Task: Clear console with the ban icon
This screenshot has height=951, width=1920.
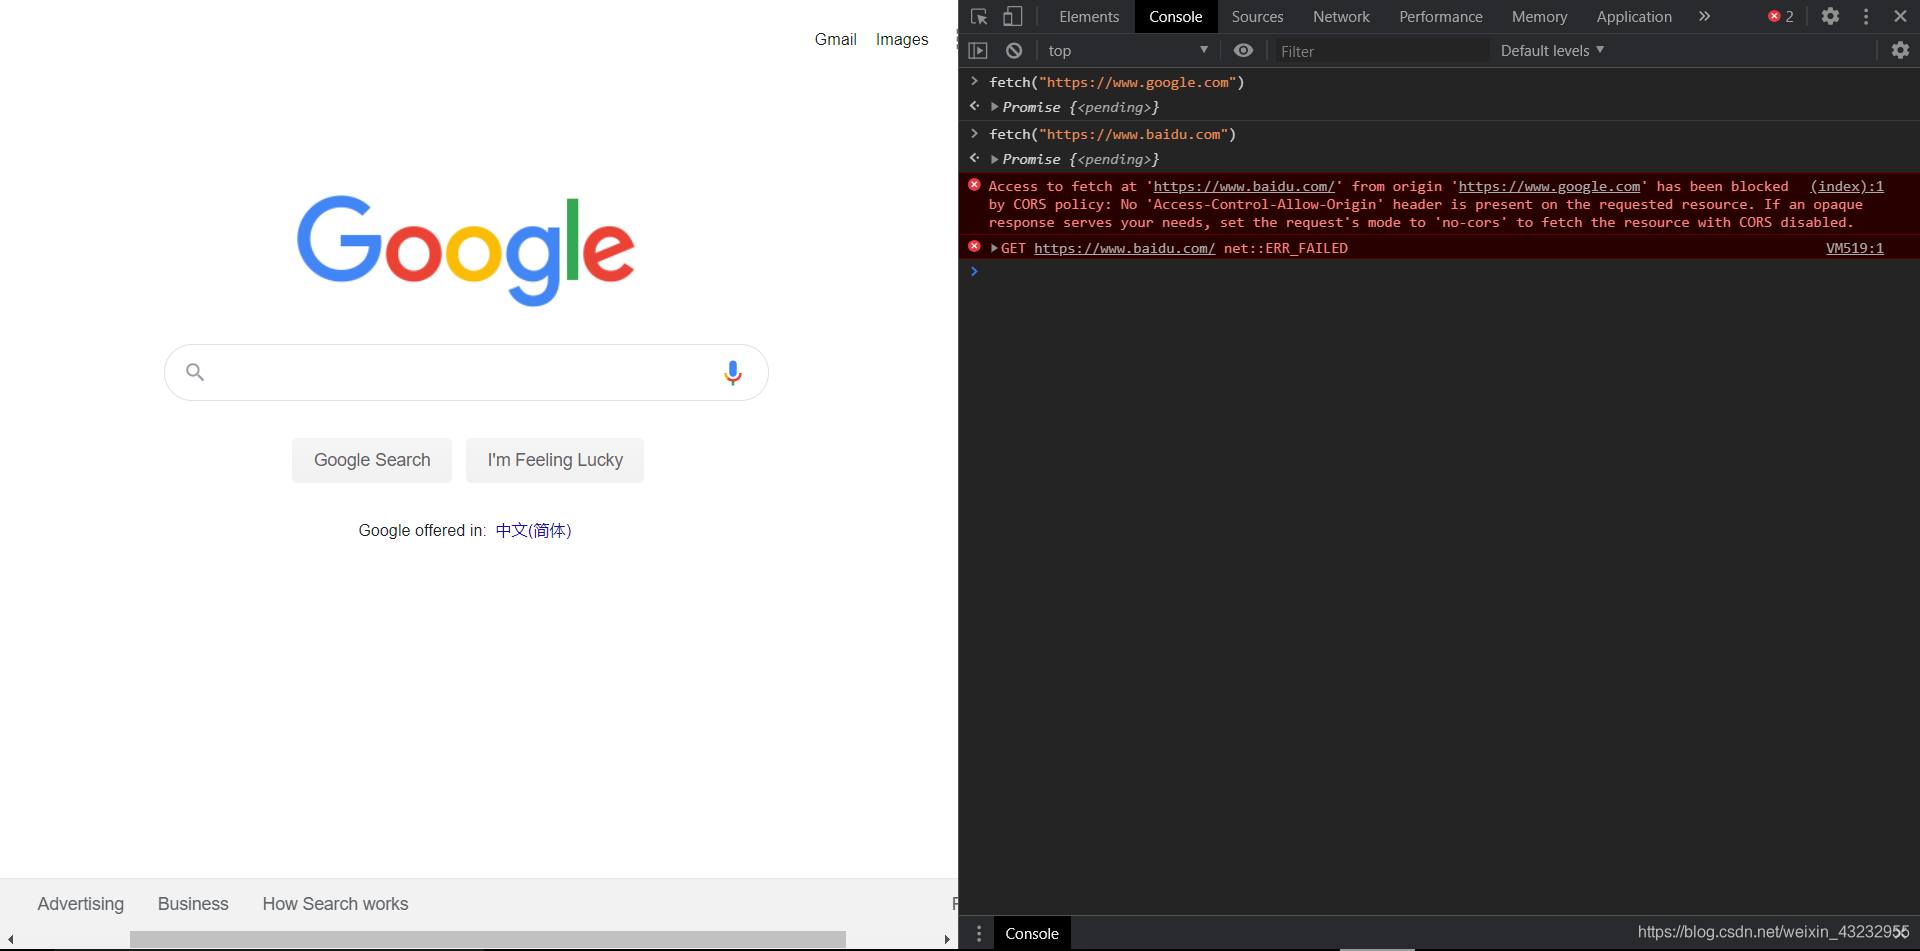Action: pyautogui.click(x=1014, y=51)
